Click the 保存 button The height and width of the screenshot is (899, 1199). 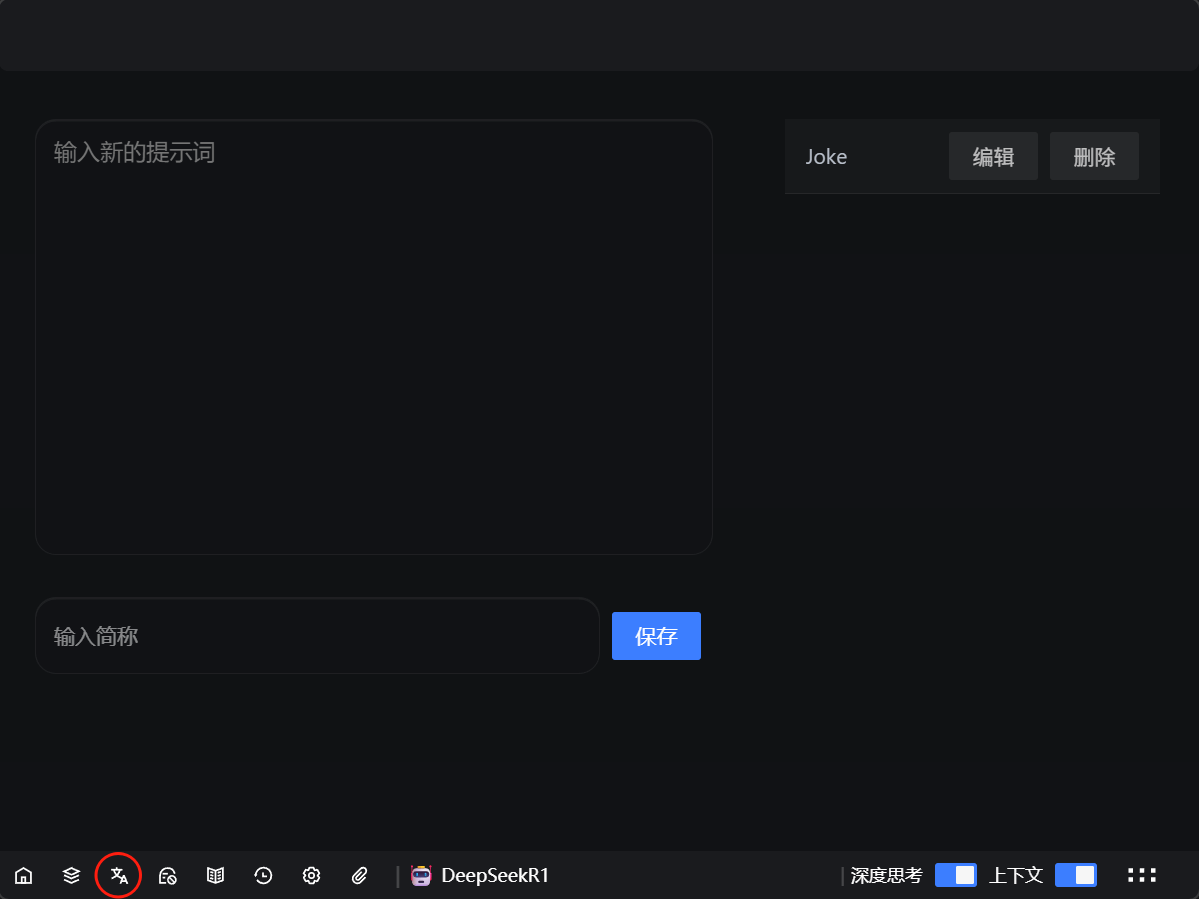tap(656, 636)
